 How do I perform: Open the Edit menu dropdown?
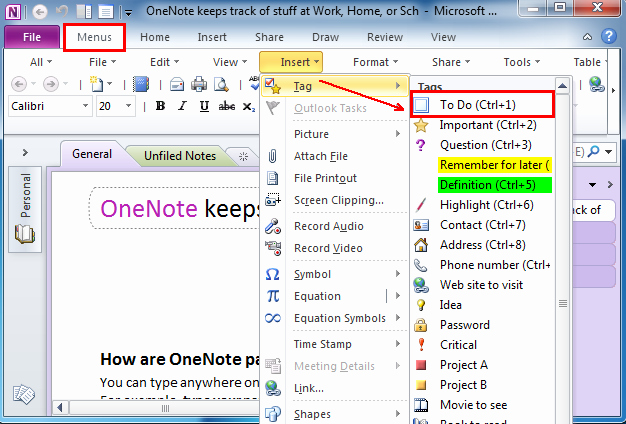[x=164, y=62]
